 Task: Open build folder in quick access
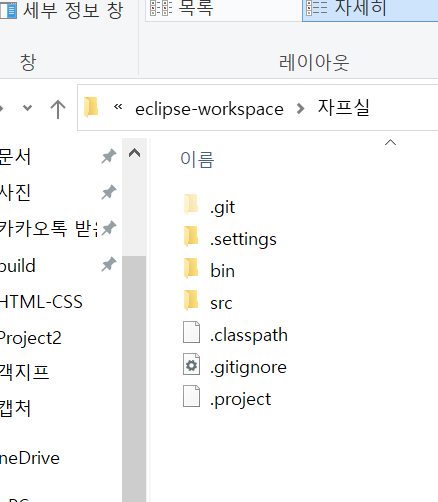coord(17,266)
